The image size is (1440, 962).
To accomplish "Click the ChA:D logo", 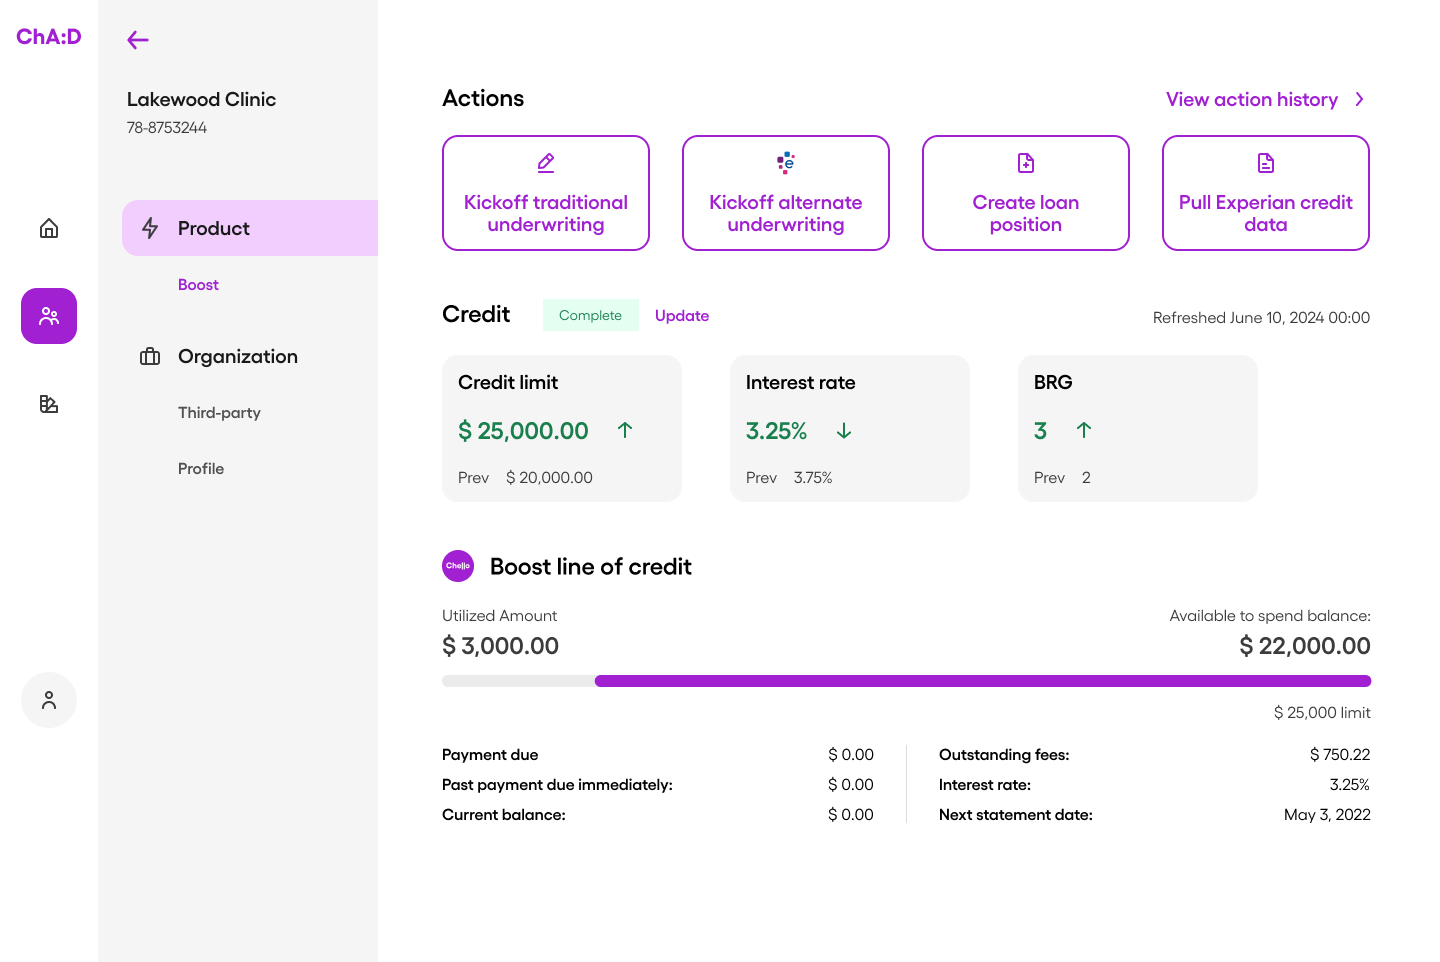I will pyautogui.click(x=49, y=37).
